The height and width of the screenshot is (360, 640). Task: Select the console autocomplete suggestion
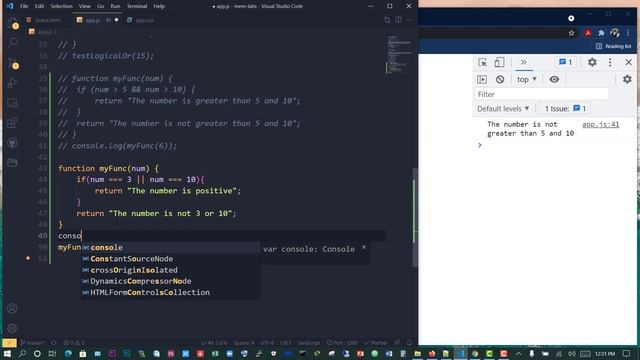click(x=170, y=247)
